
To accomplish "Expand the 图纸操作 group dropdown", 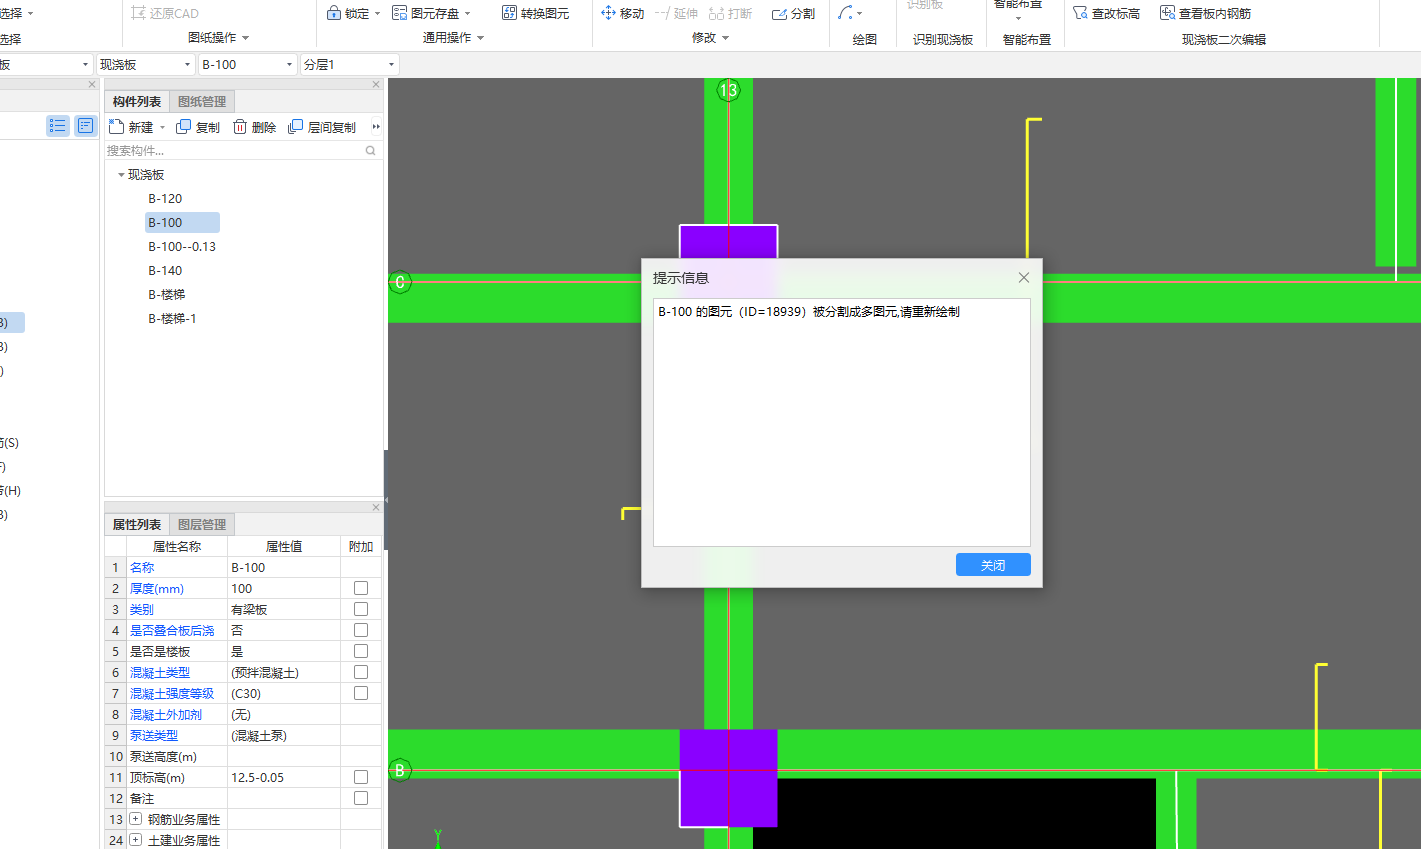I will tap(245, 38).
